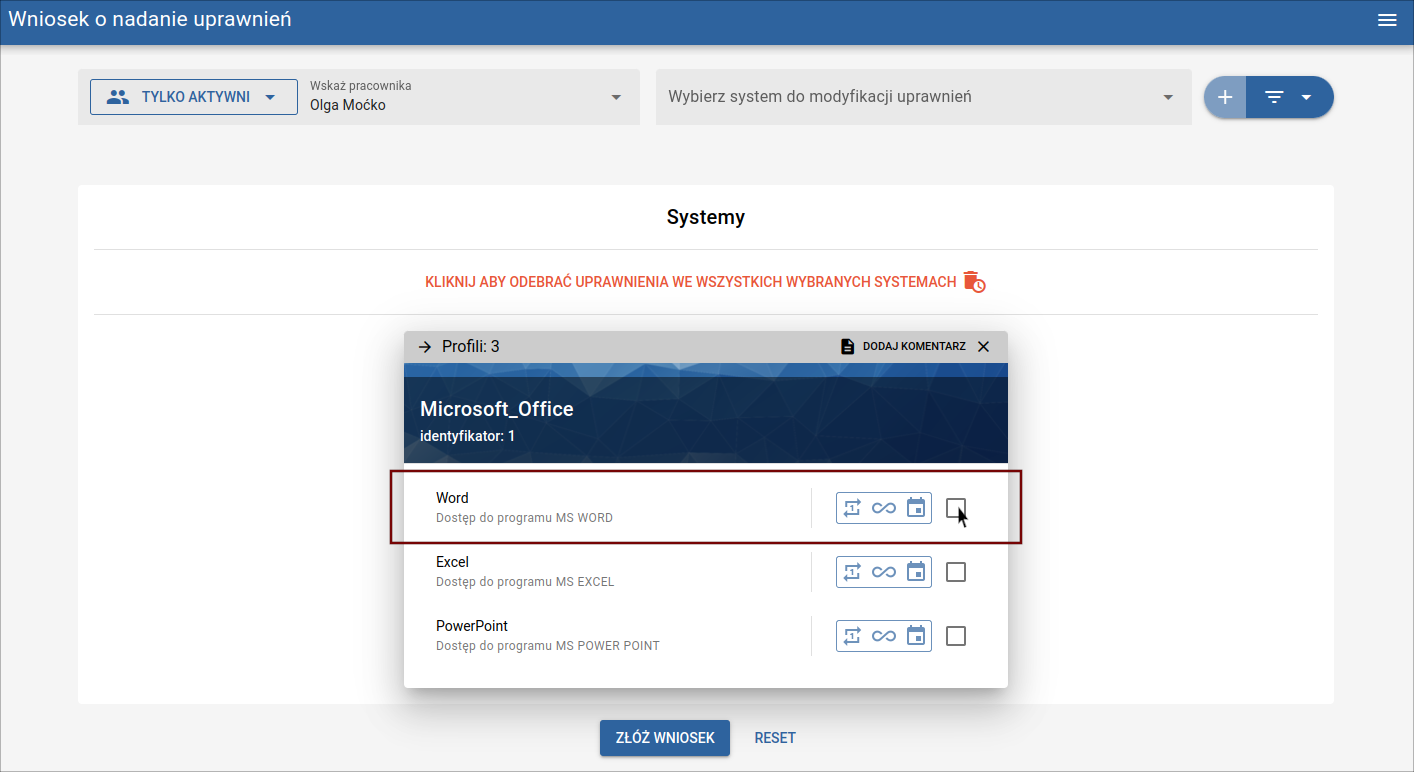Expand the filter button dropdown arrow

coord(1306,97)
